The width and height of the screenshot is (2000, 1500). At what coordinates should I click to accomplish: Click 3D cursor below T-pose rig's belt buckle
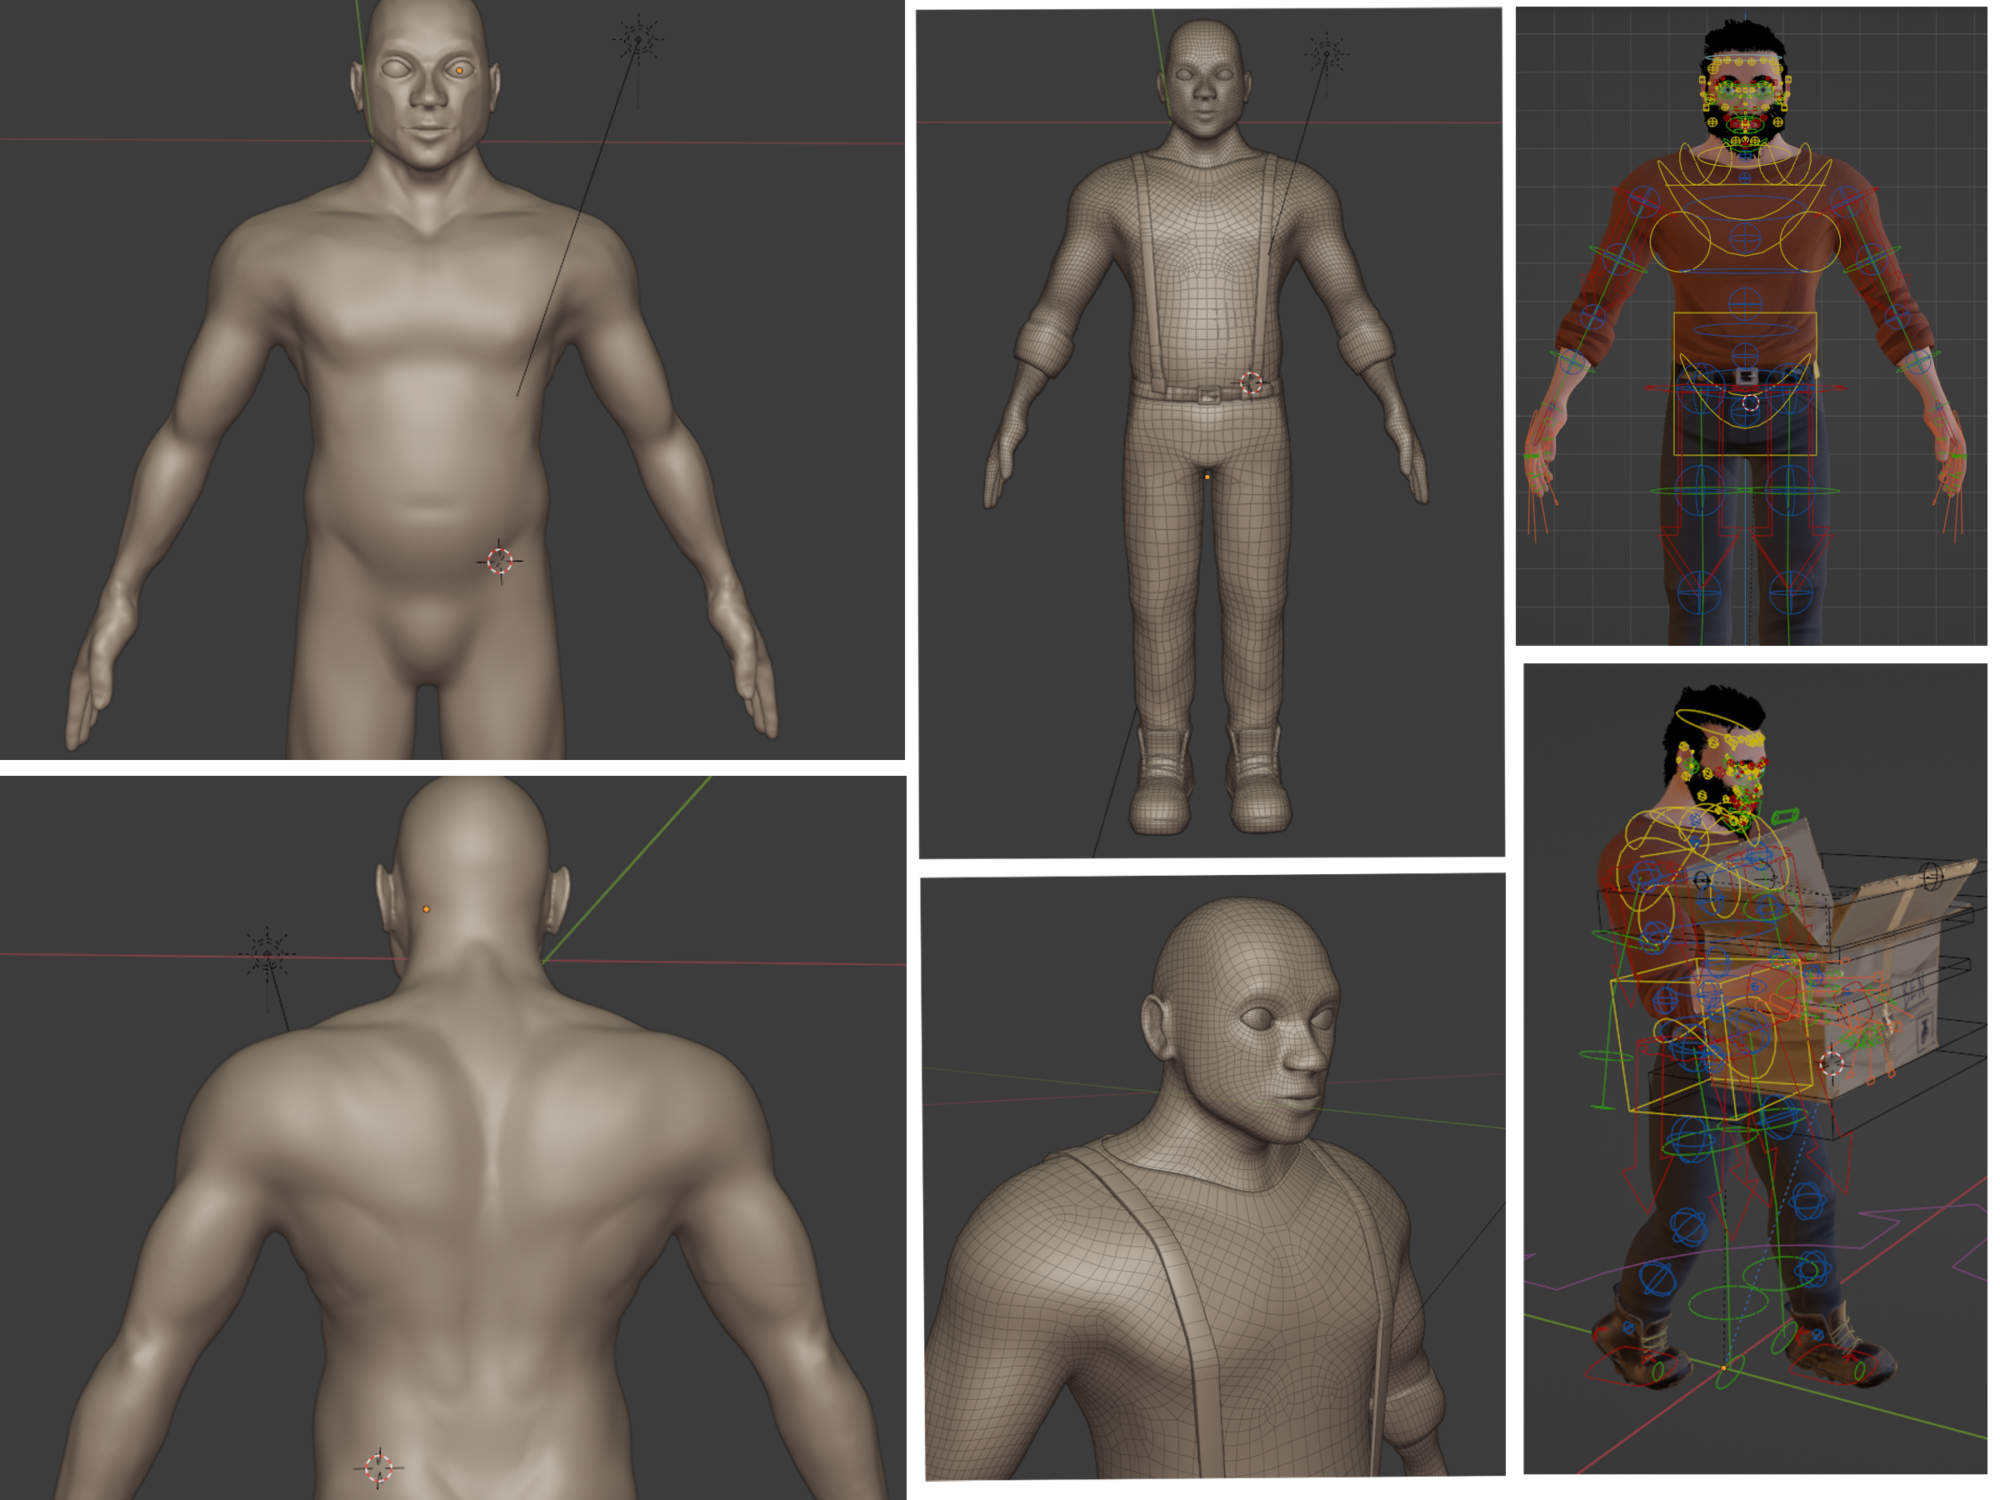pyautogui.click(x=1750, y=402)
